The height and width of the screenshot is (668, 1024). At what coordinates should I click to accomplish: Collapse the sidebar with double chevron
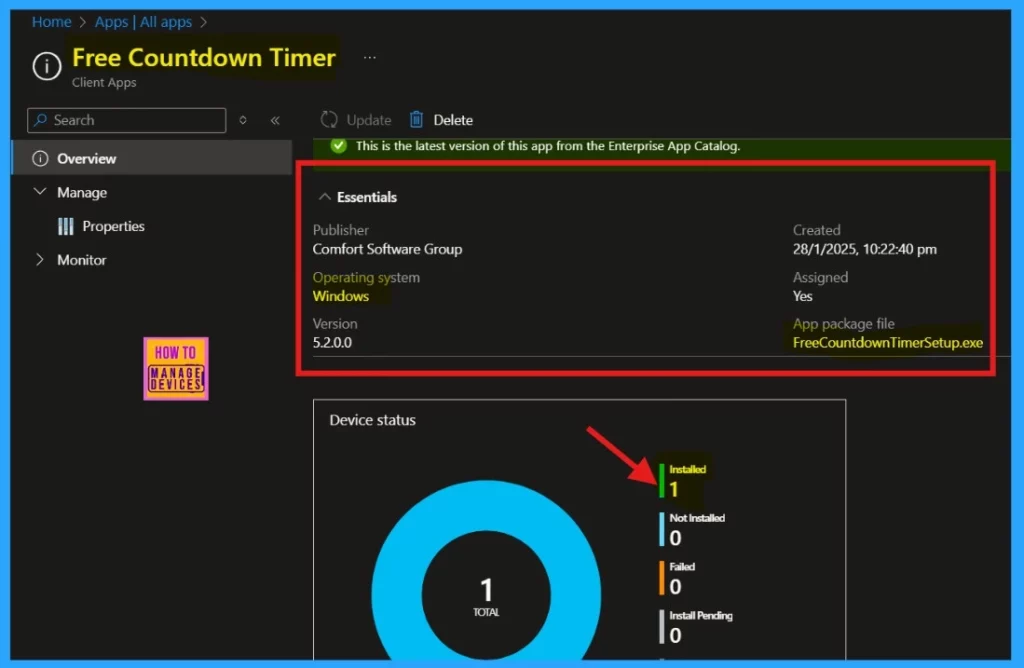click(x=275, y=120)
